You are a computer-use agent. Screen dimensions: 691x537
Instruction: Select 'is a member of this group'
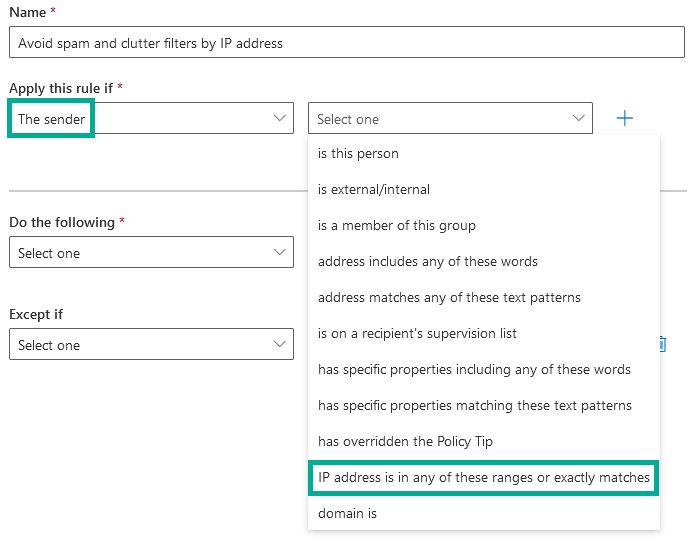tap(396, 226)
